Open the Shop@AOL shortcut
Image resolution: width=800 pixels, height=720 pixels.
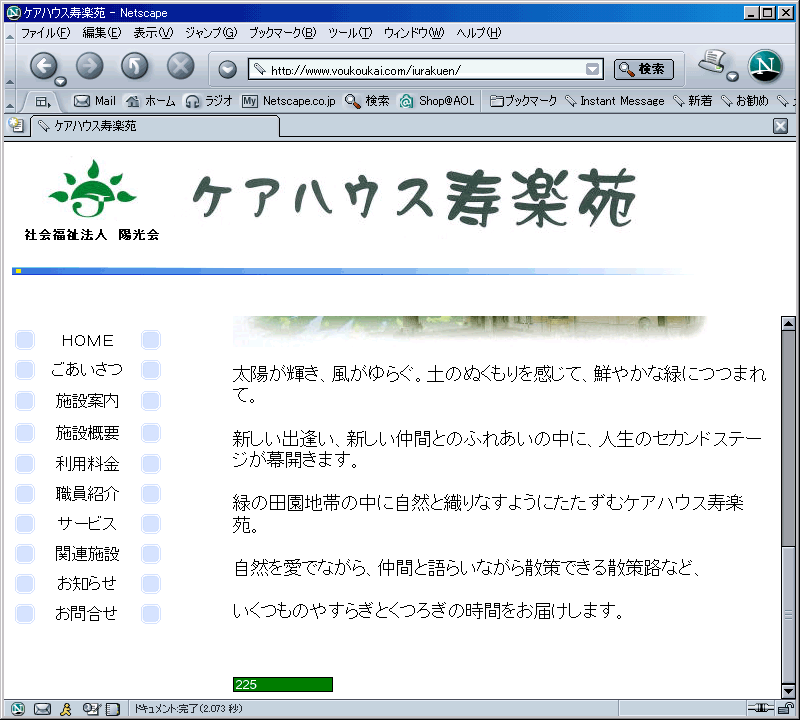click(x=437, y=101)
